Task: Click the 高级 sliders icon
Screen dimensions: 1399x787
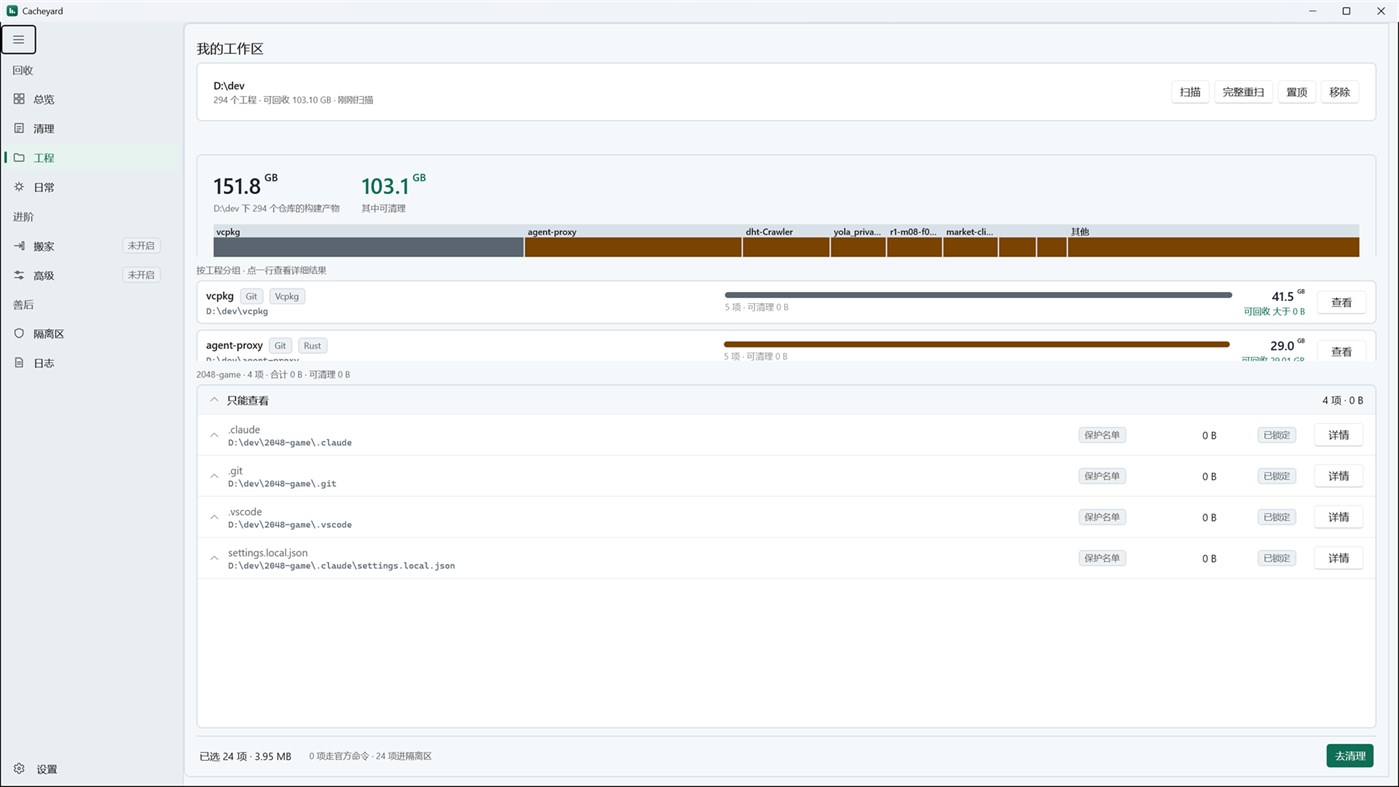Action: pyautogui.click(x=19, y=275)
